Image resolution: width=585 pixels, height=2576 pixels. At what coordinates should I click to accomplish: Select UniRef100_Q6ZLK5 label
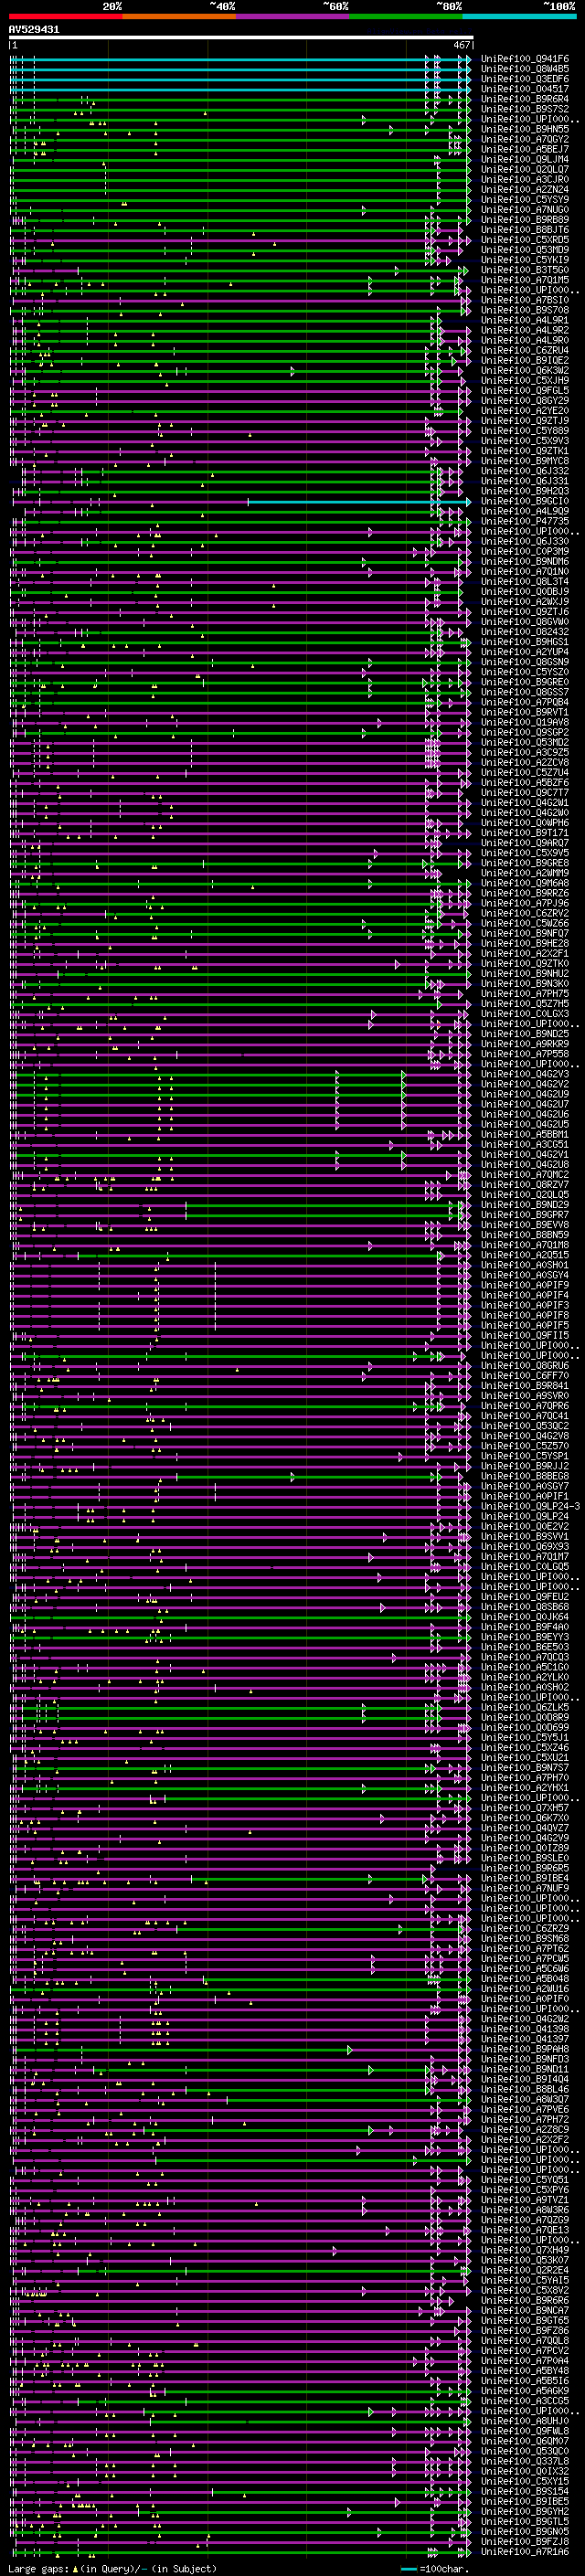coord(525,1707)
